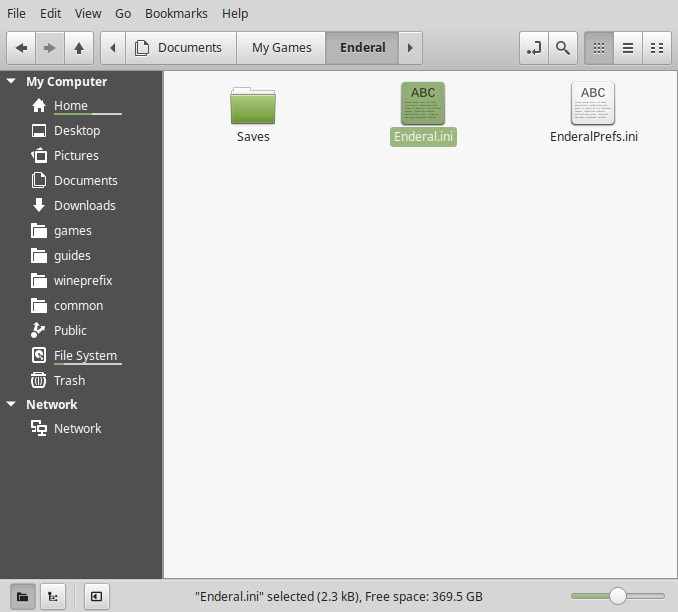Collapse the My Computer sidebar section
The height and width of the screenshot is (612, 678).
tap(11, 81)
